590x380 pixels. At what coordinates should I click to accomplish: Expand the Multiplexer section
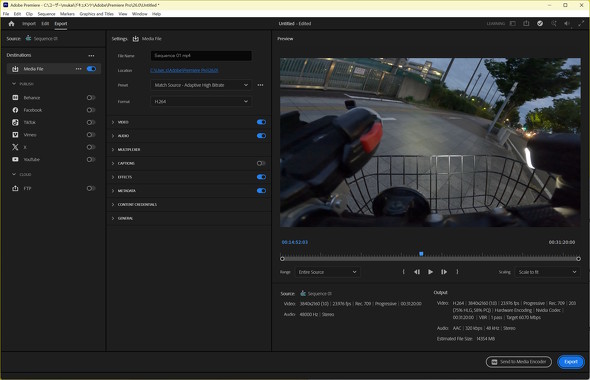click(x=113, y=150)
